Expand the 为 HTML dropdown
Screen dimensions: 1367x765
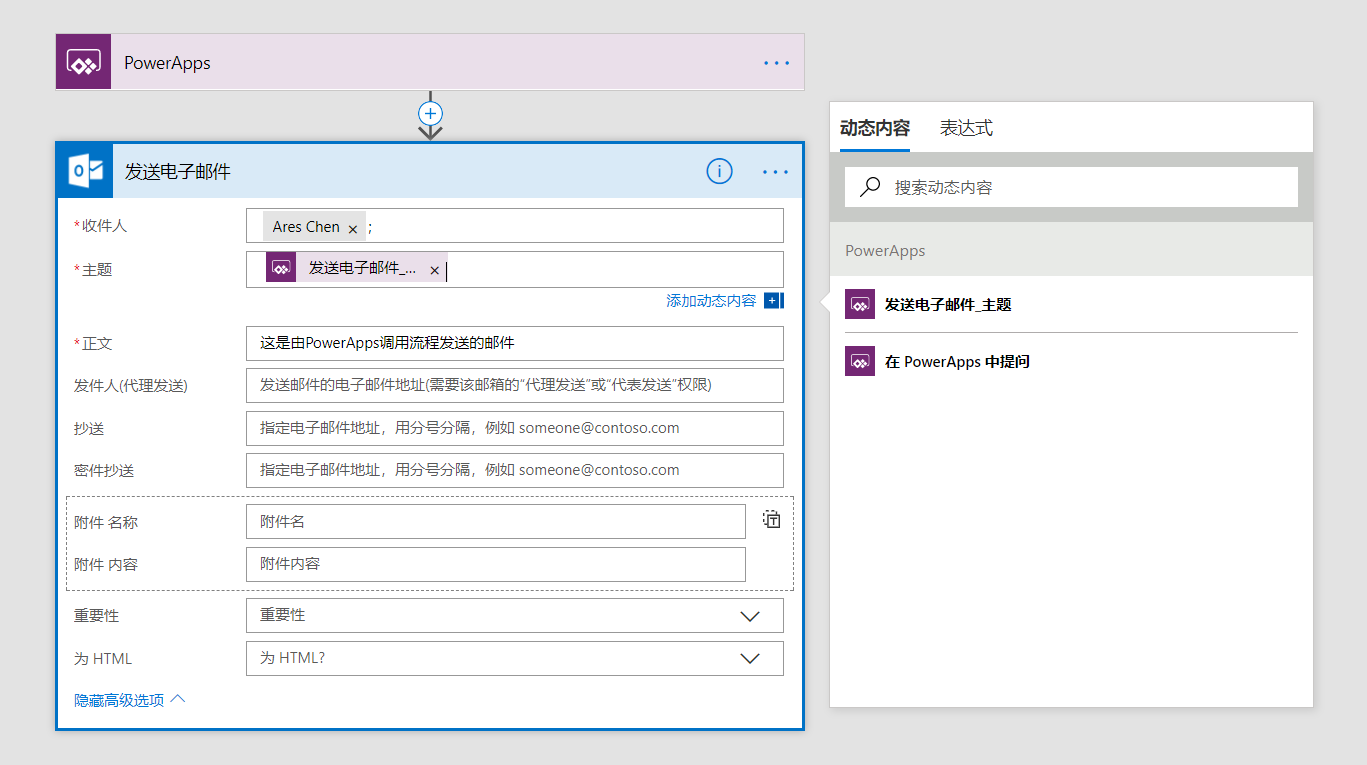point(750,659)
